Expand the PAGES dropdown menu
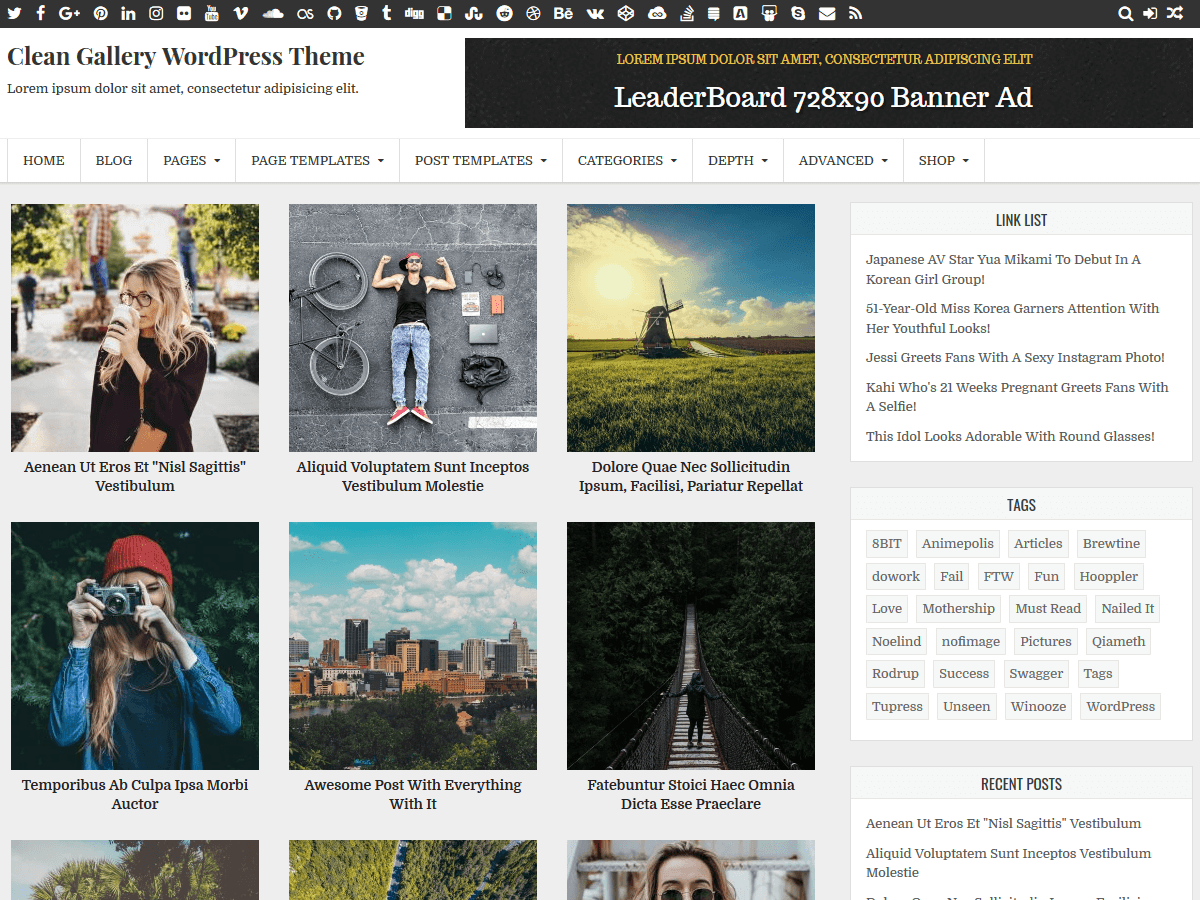 (x=190, y=160)
